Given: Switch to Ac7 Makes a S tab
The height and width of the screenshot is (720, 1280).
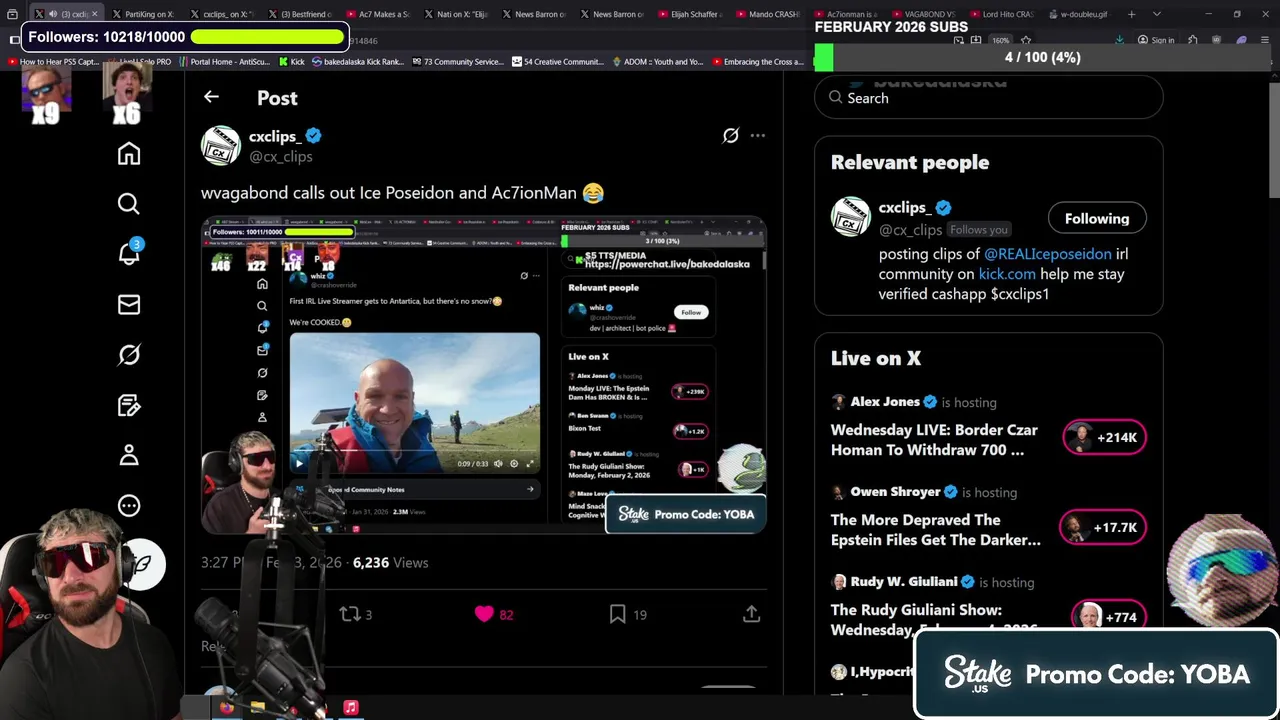Looking at the screenshot, I should [378, 14].
